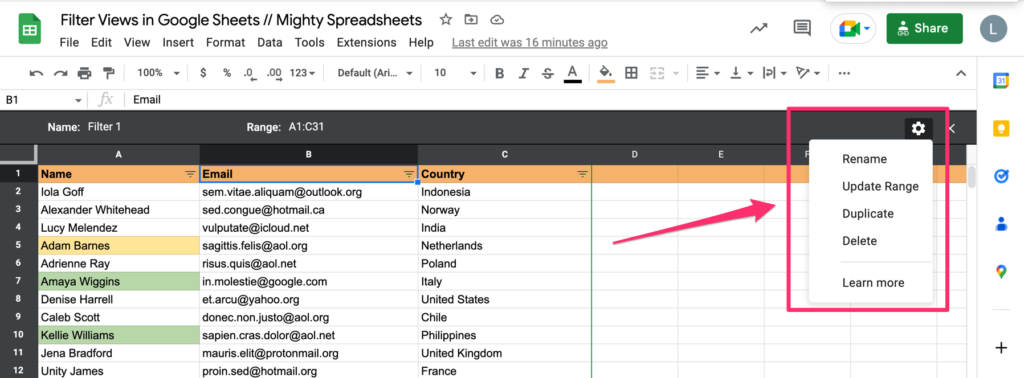Image resolution: width=1024 pixels, height=378 pixels.
Task: Open the font size 10 dropdown
Action: (455, 73)
